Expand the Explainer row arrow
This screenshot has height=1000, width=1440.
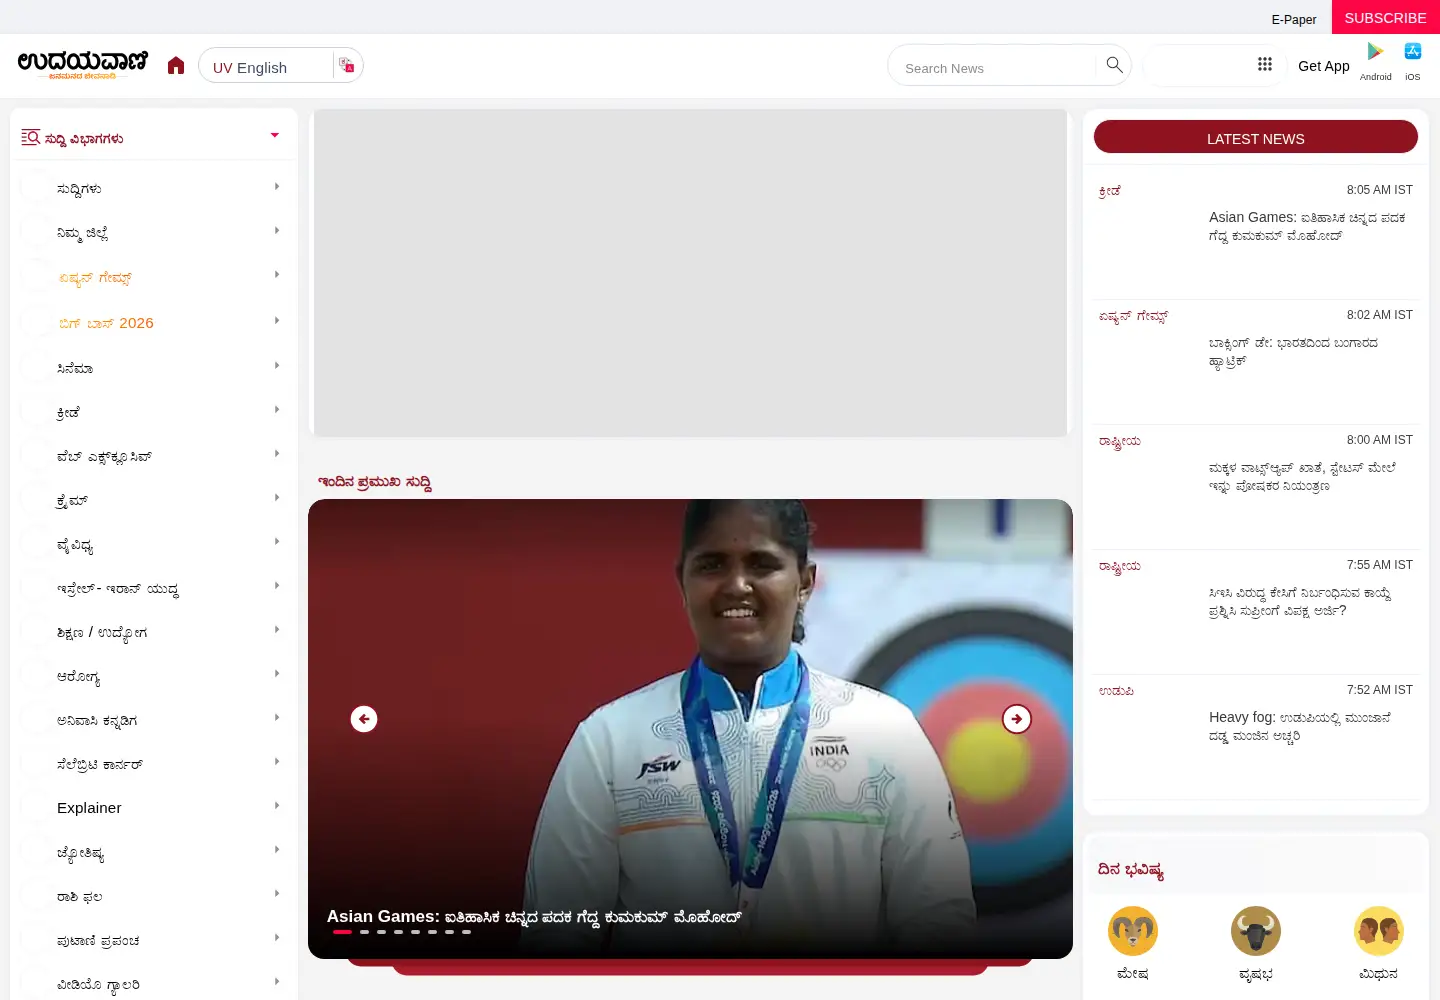tap(277, 806)
